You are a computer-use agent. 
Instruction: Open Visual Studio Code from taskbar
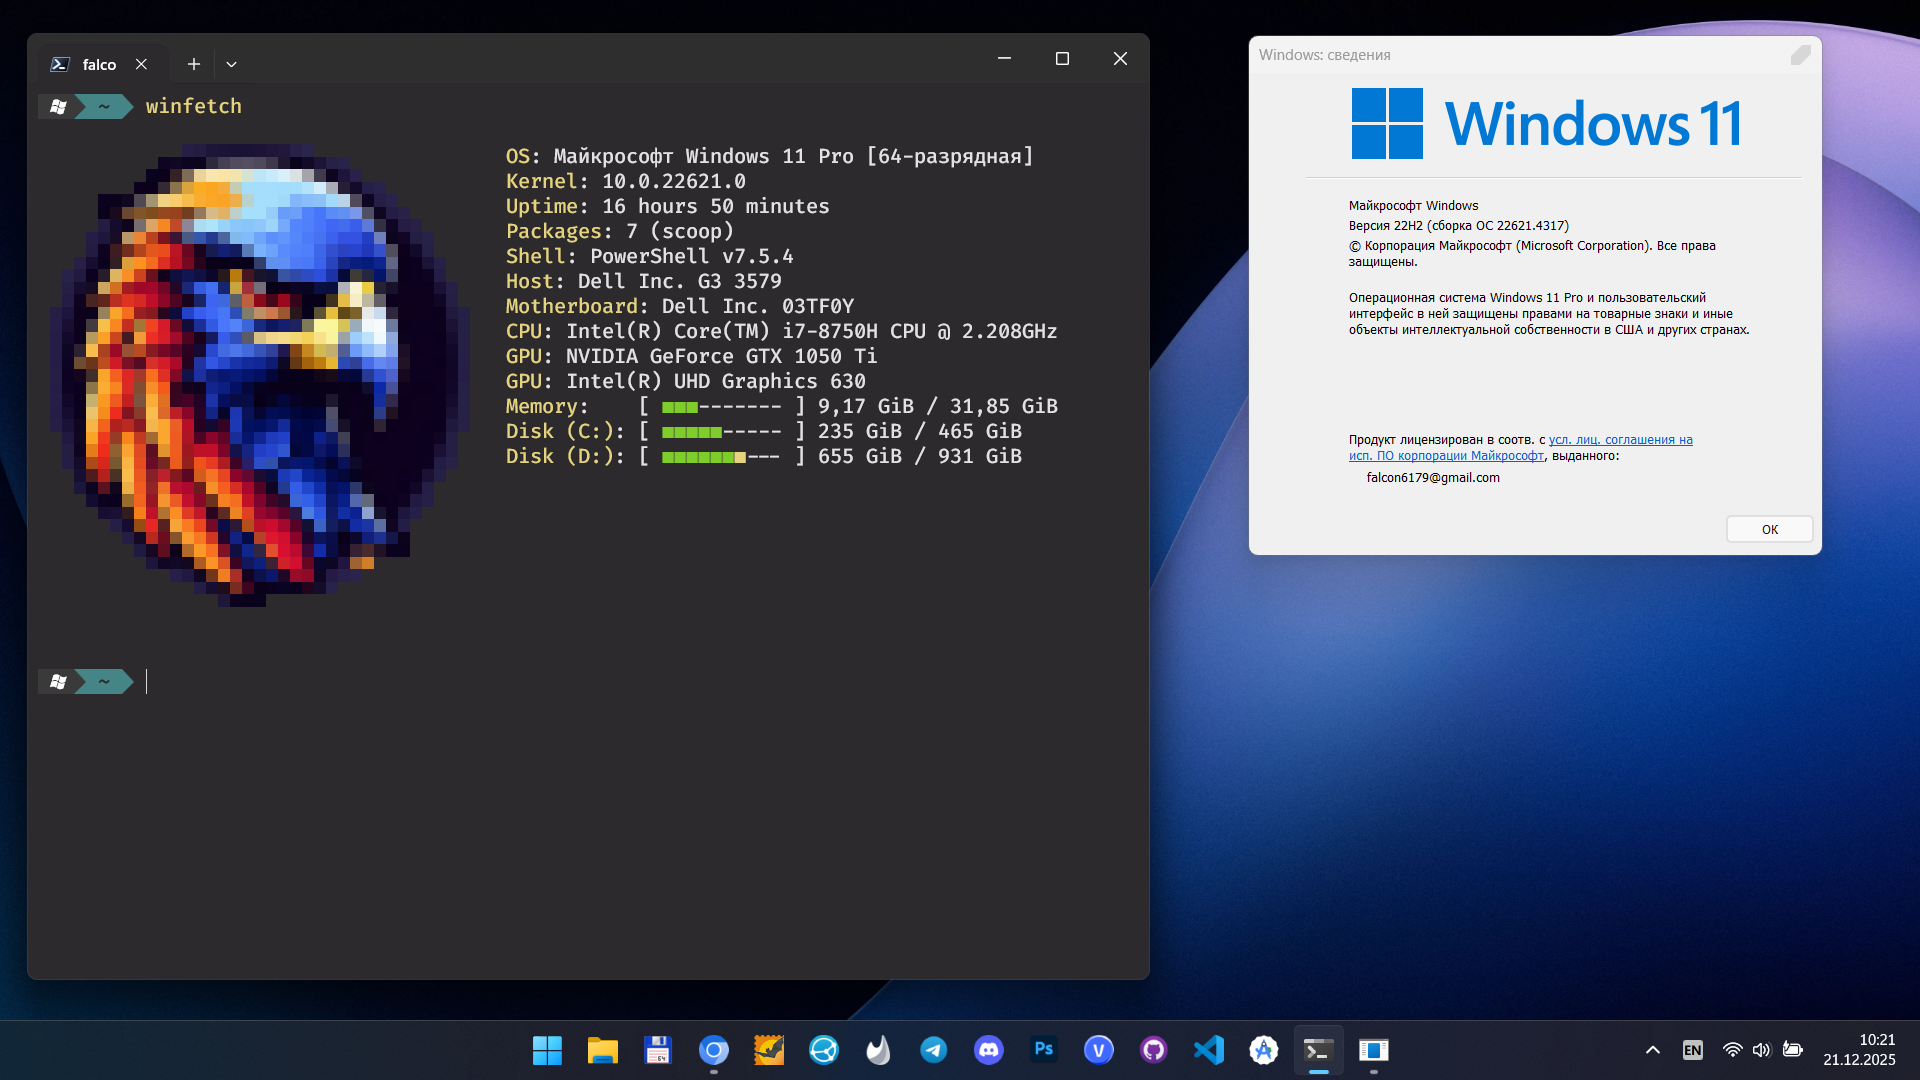coord(1208,1050)
